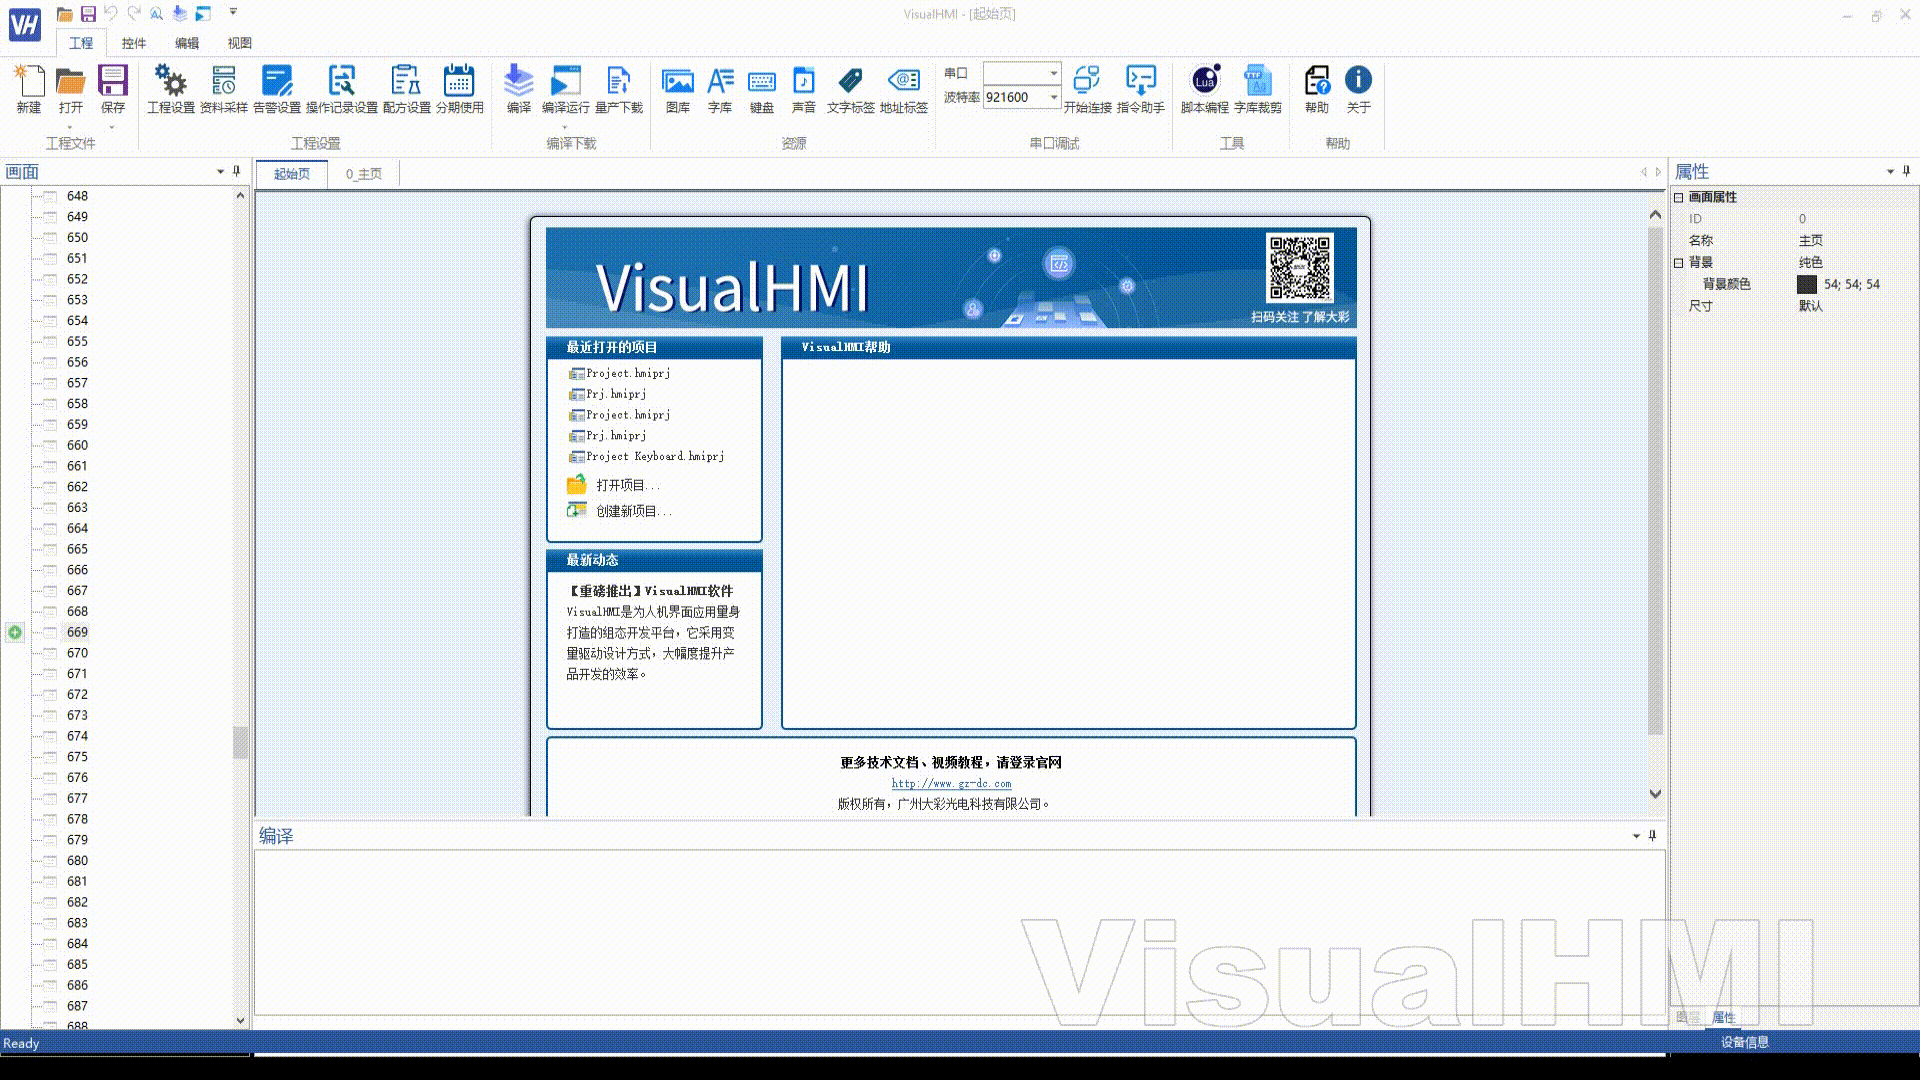Open 属性 panel options dropdown arrow
The height and width of the screenshot is (1080, 1920).
(1890, 171)
